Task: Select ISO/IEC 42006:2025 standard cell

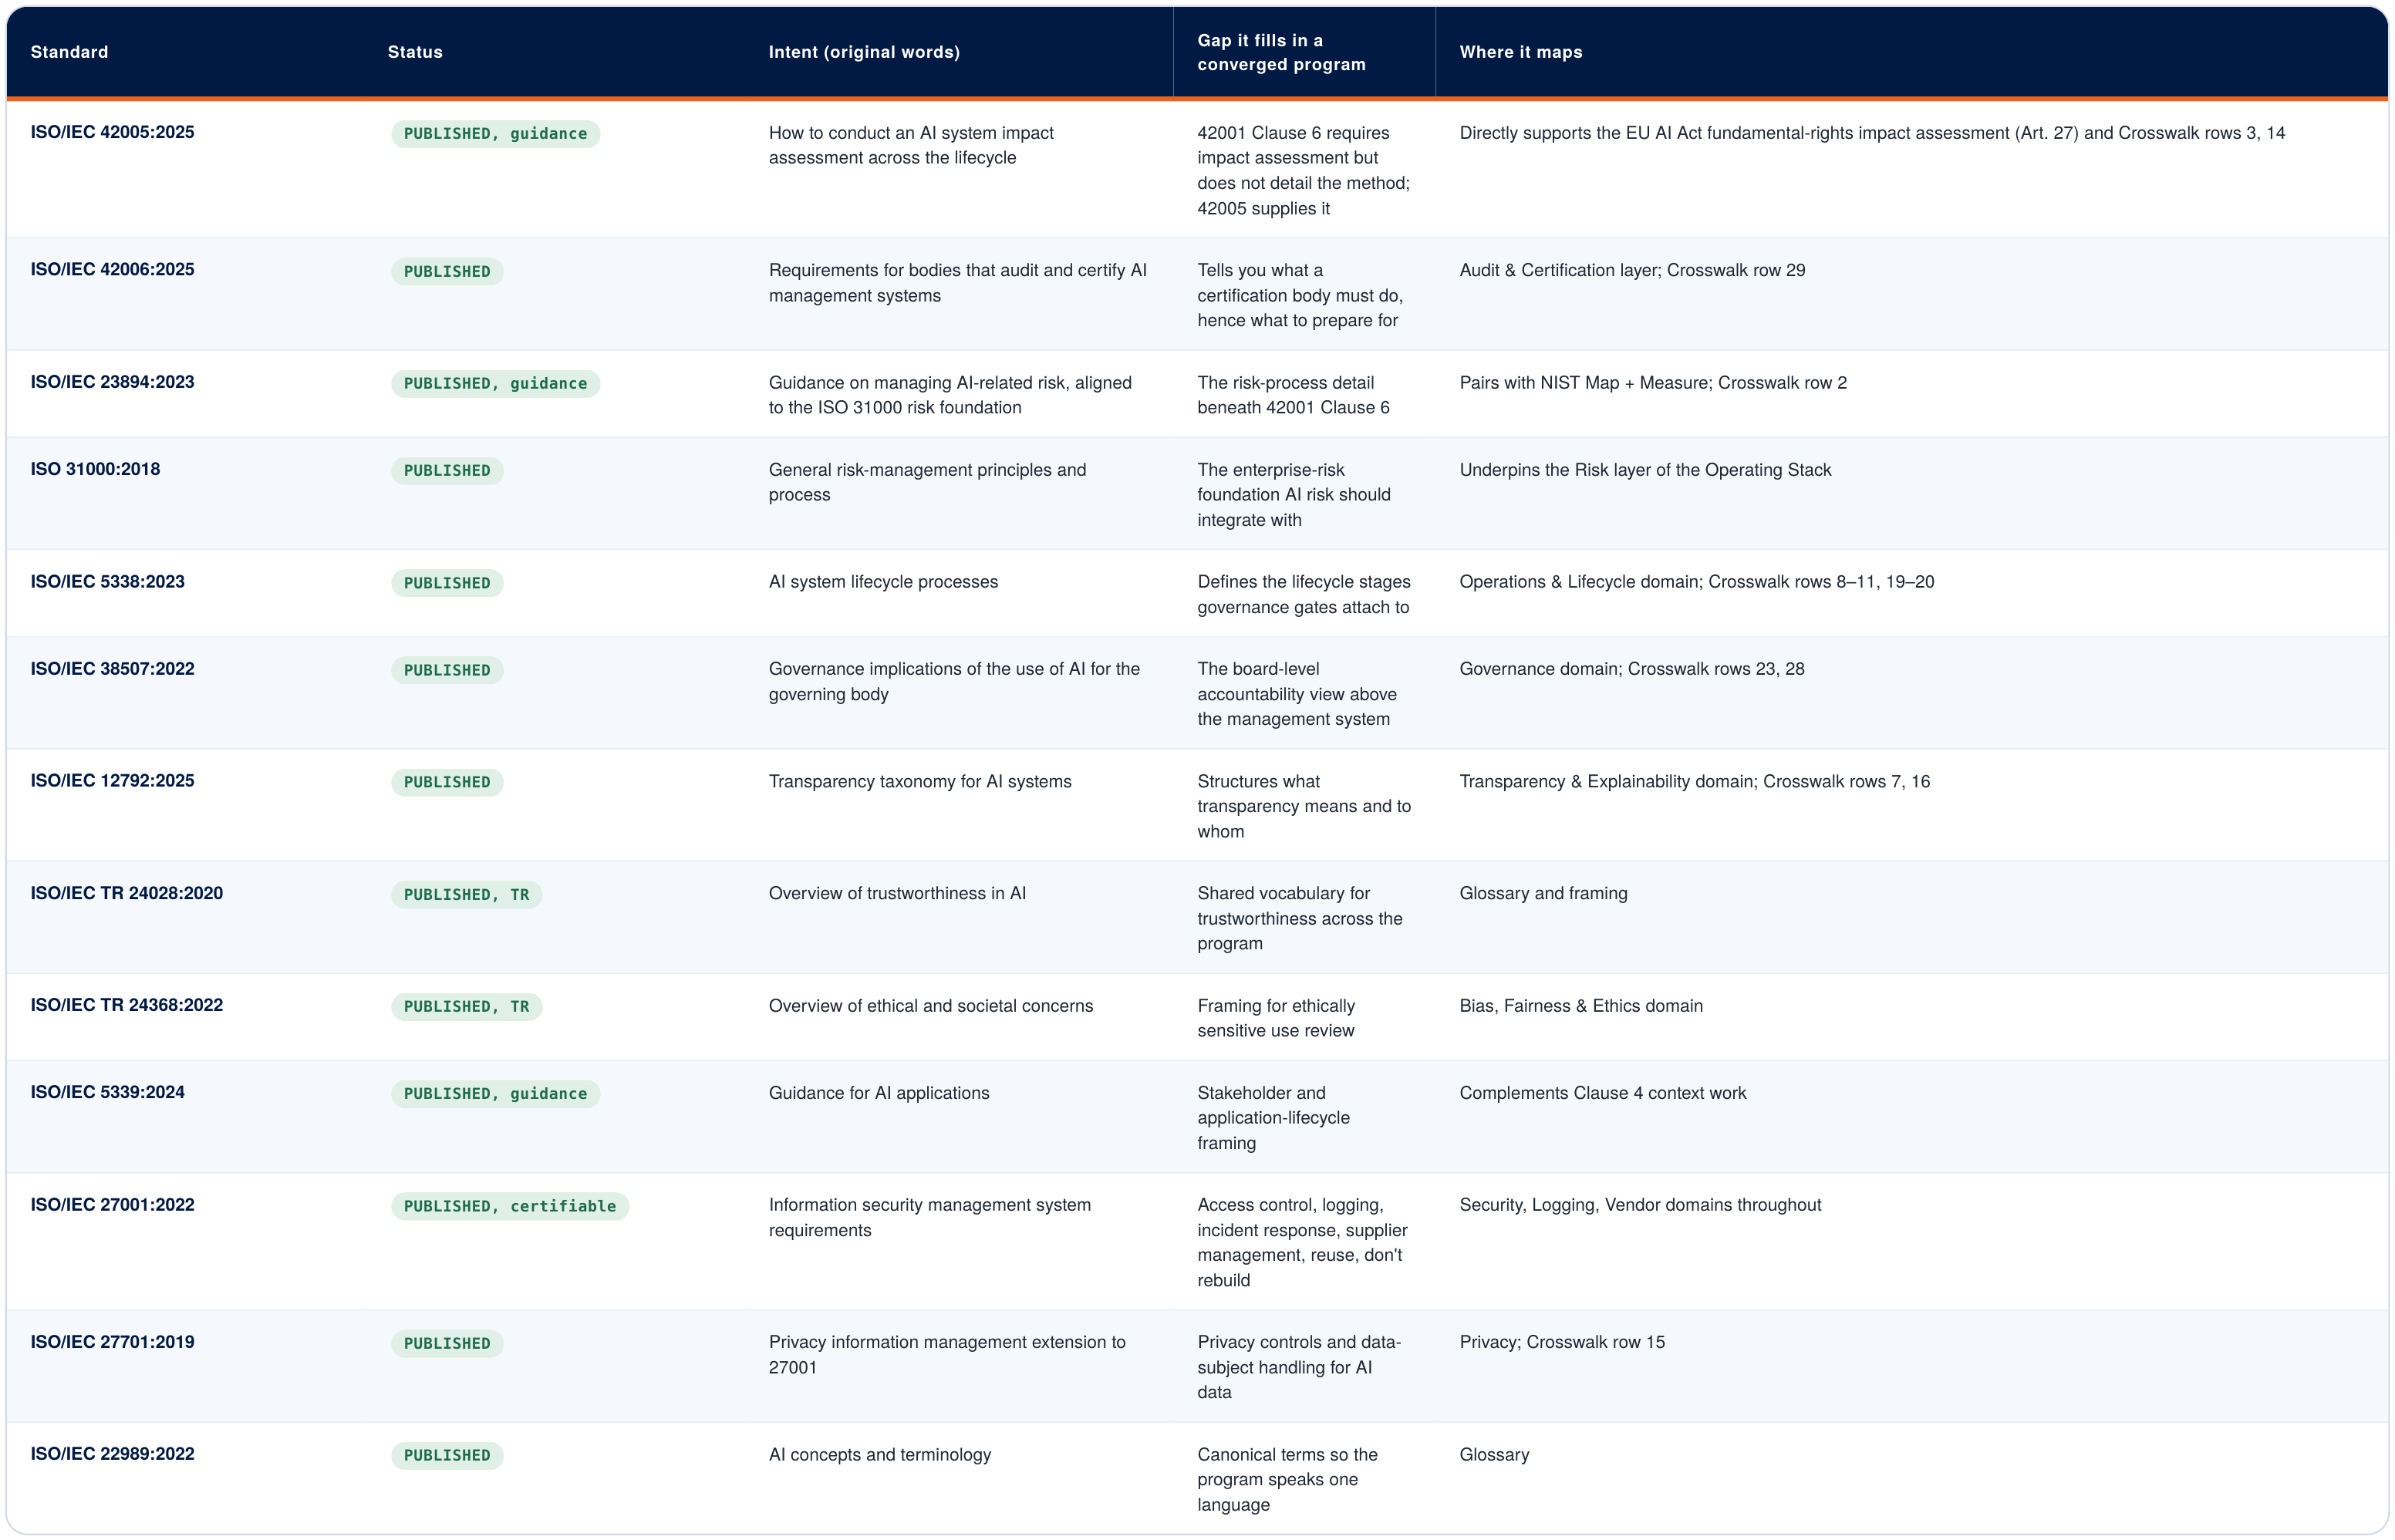Action: [x=112, y=269]
